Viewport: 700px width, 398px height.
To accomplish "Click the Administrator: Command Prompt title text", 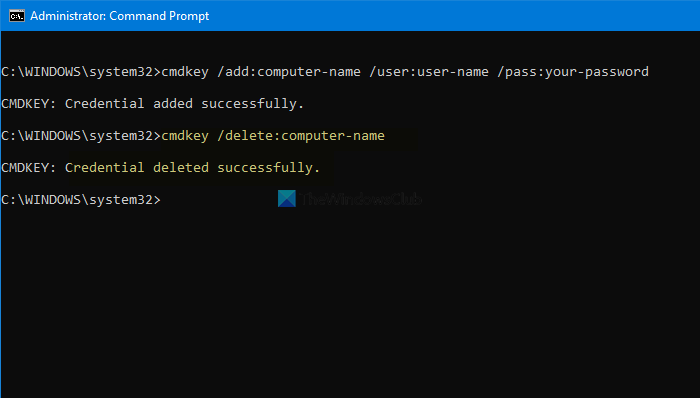I will click(120, 16).
